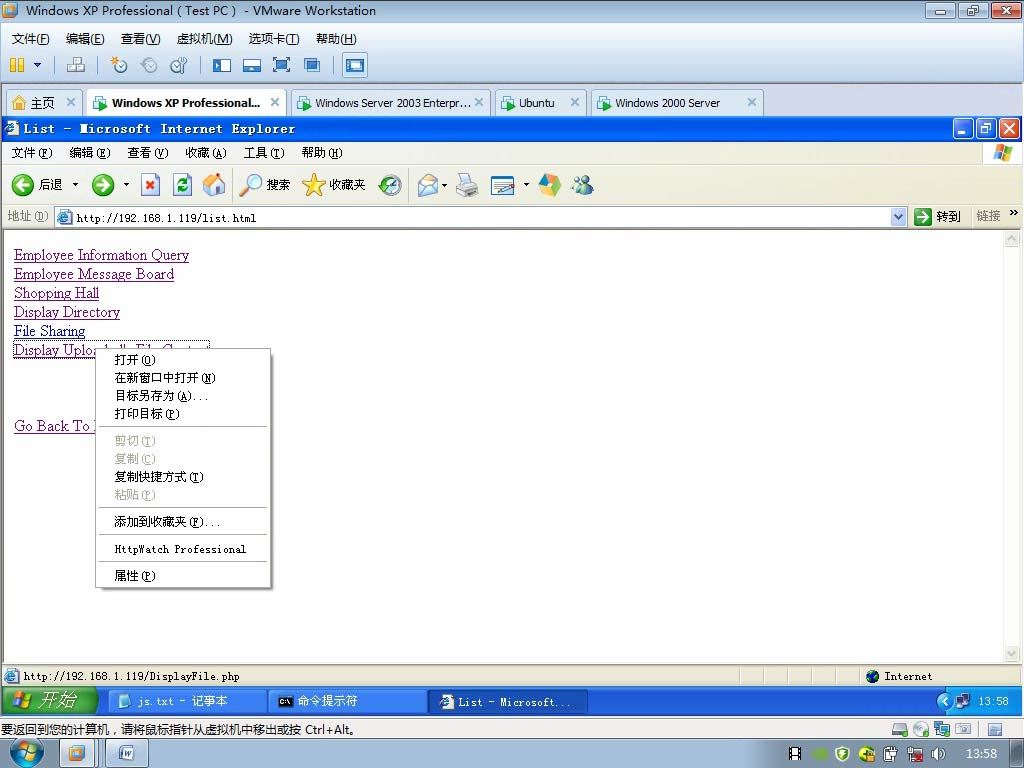
Task: Click the VMware console view icon
Action: pyautogui.click(x=355, y=65)
